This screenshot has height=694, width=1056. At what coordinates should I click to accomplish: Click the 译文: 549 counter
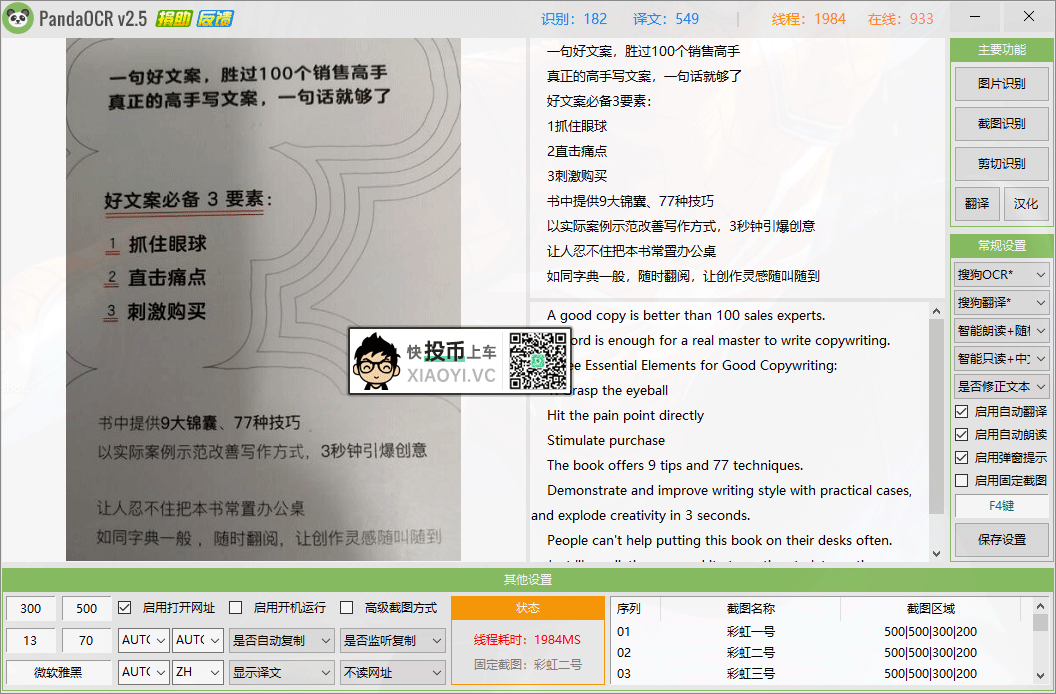pos(666,19)
